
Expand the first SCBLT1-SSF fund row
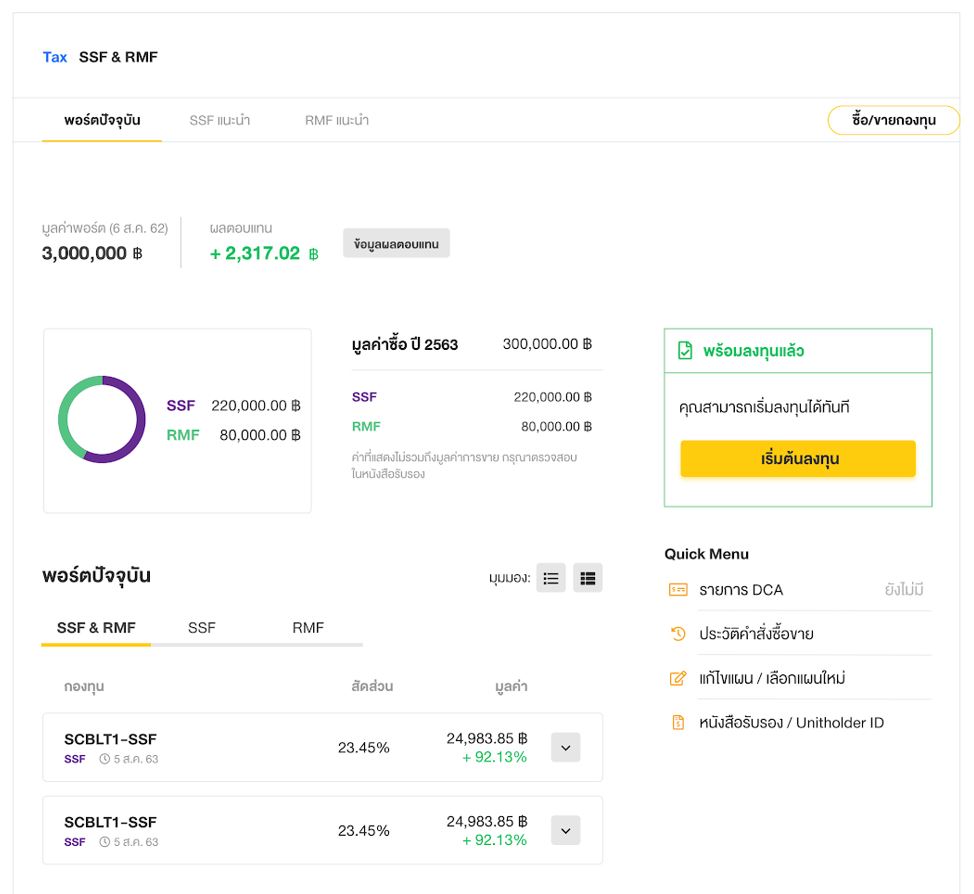566,747
